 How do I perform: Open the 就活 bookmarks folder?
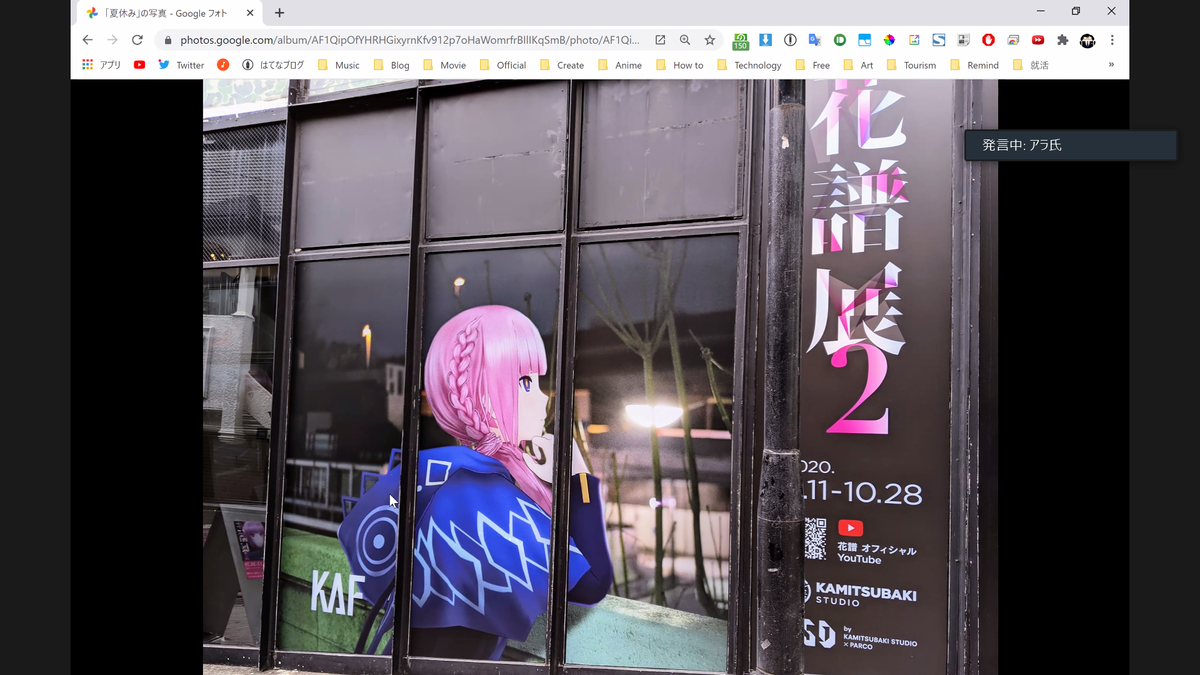click(x=1030, y=65)
